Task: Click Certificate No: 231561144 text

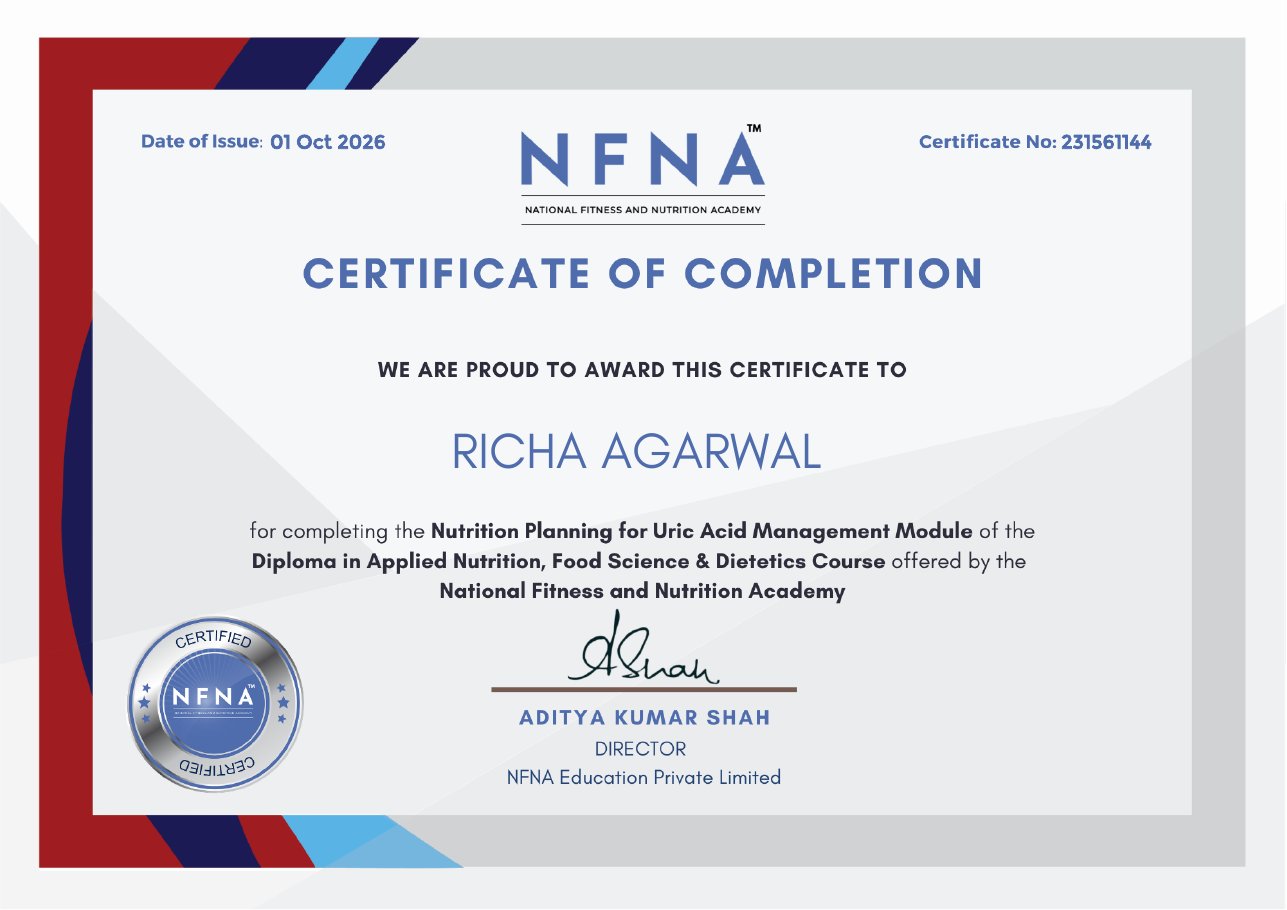Action: 1035,142
